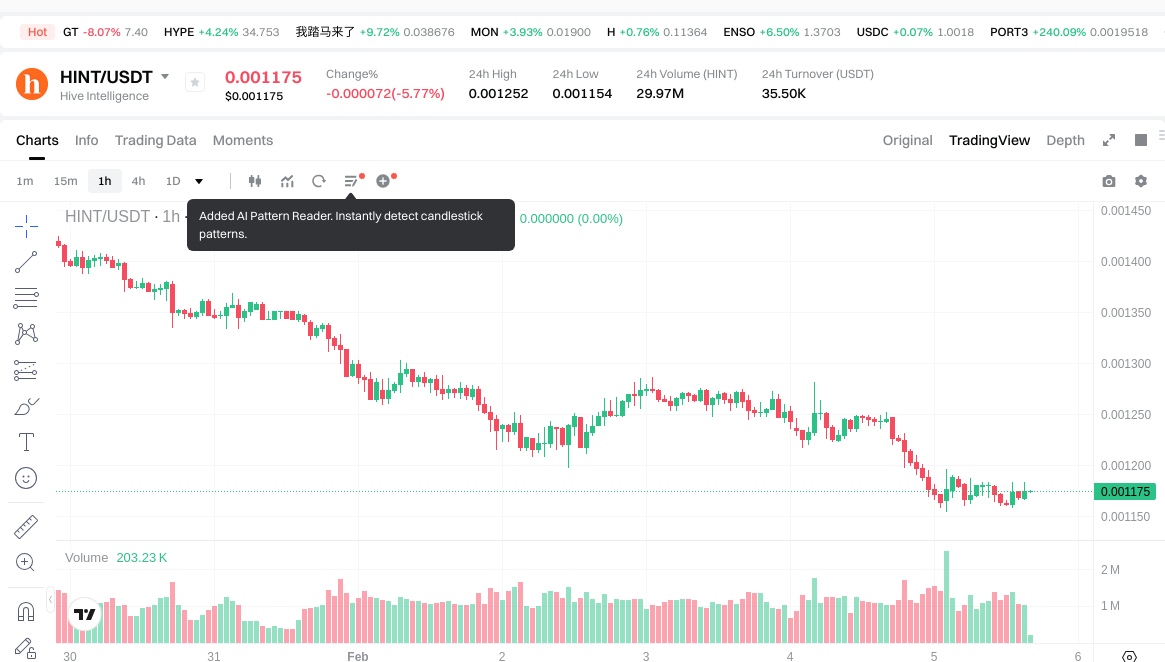Expand chart to fullscreen
1165x662 pixels.
(x=1108, y=140)
